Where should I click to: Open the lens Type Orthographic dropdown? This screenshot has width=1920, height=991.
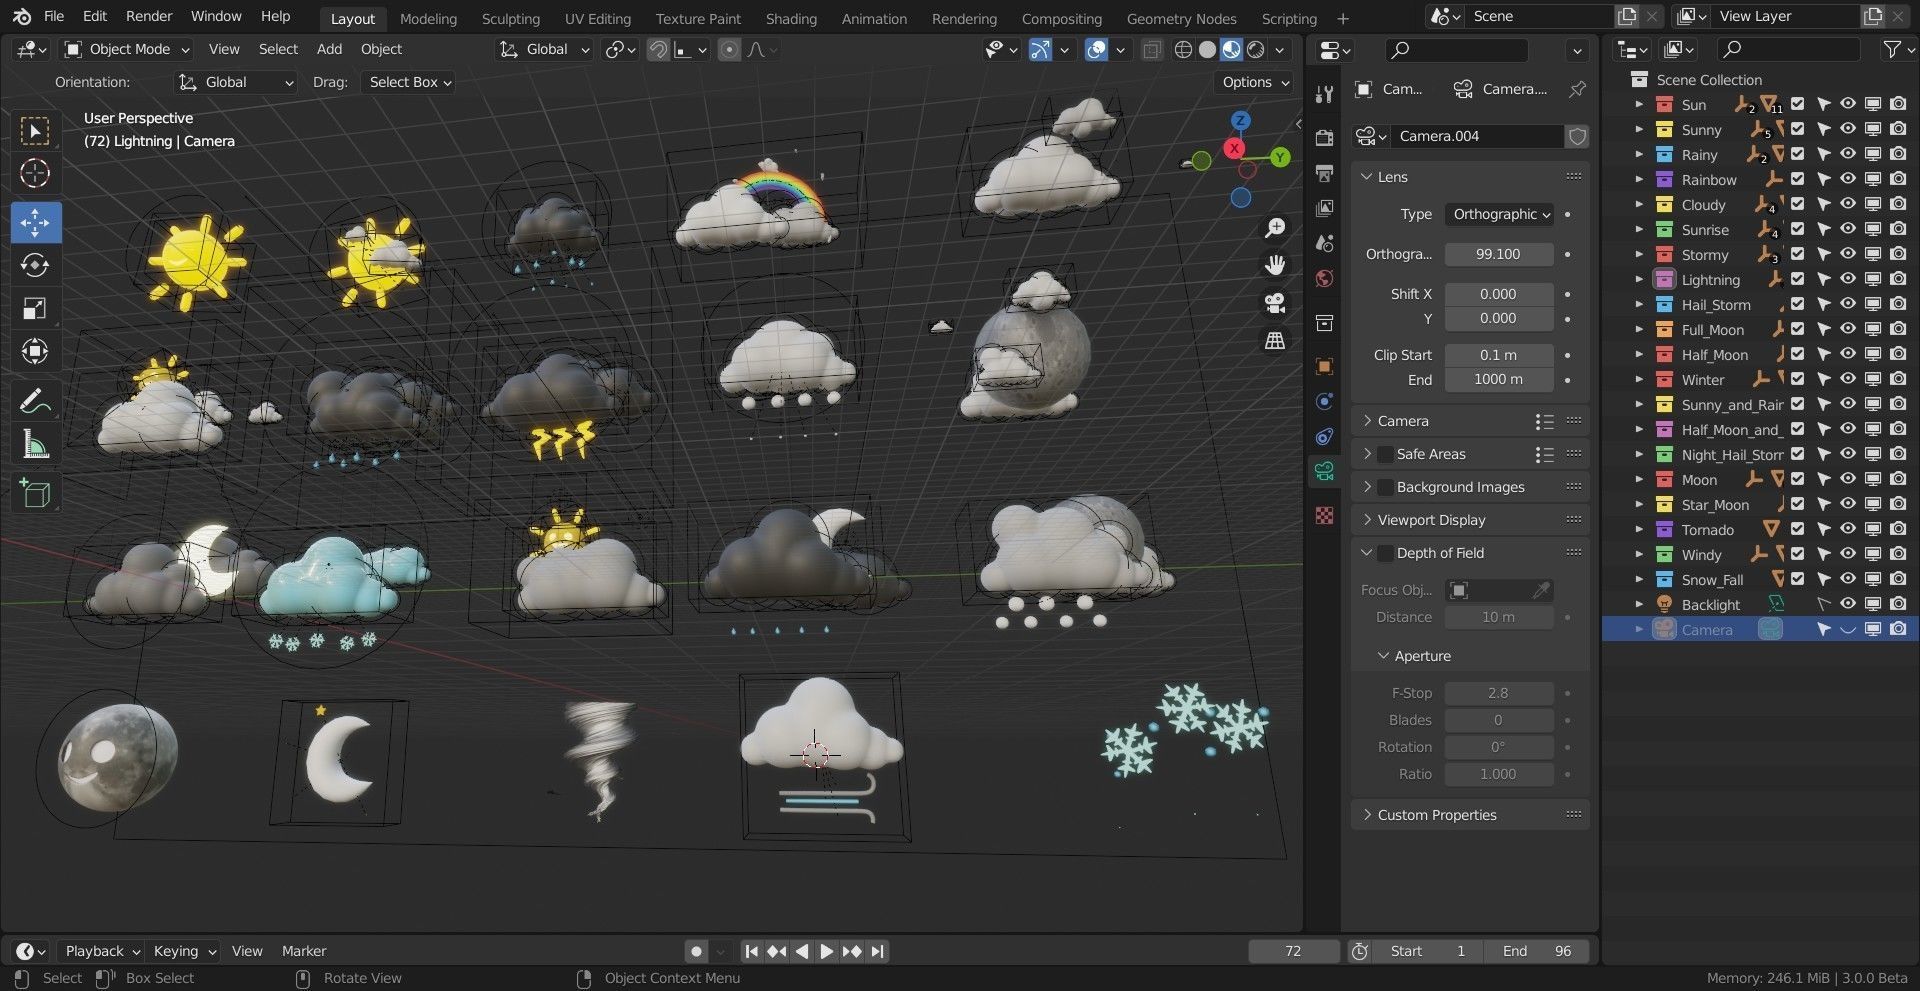point(1499,214)
